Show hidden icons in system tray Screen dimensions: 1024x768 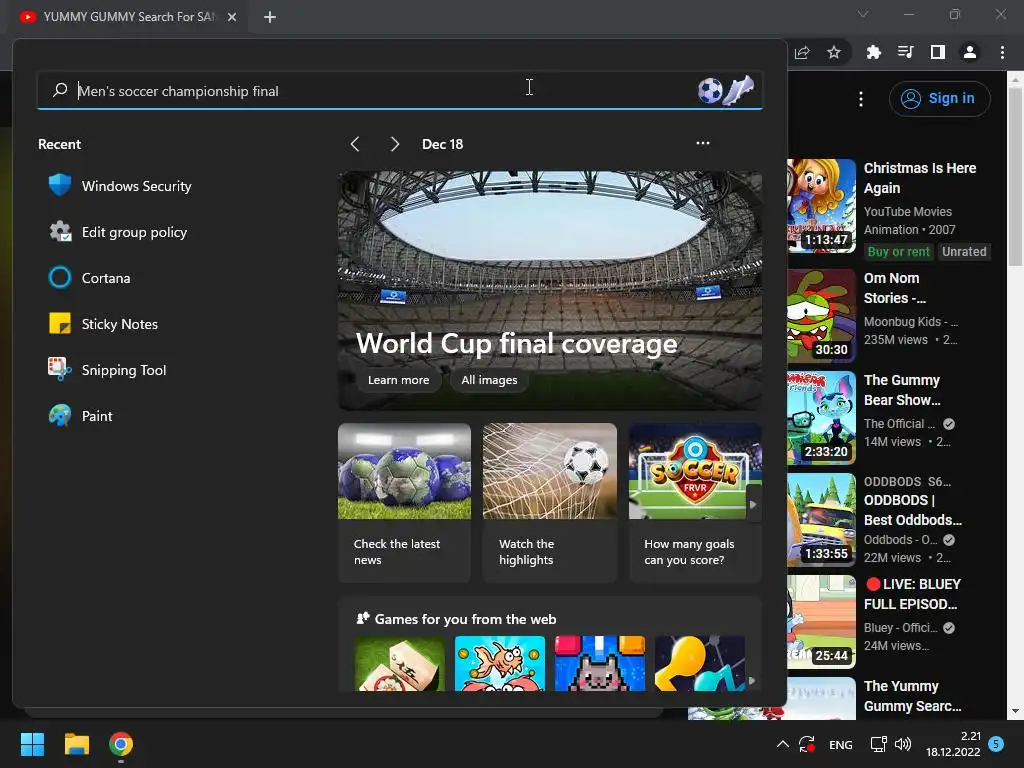(x=782, y=744)
